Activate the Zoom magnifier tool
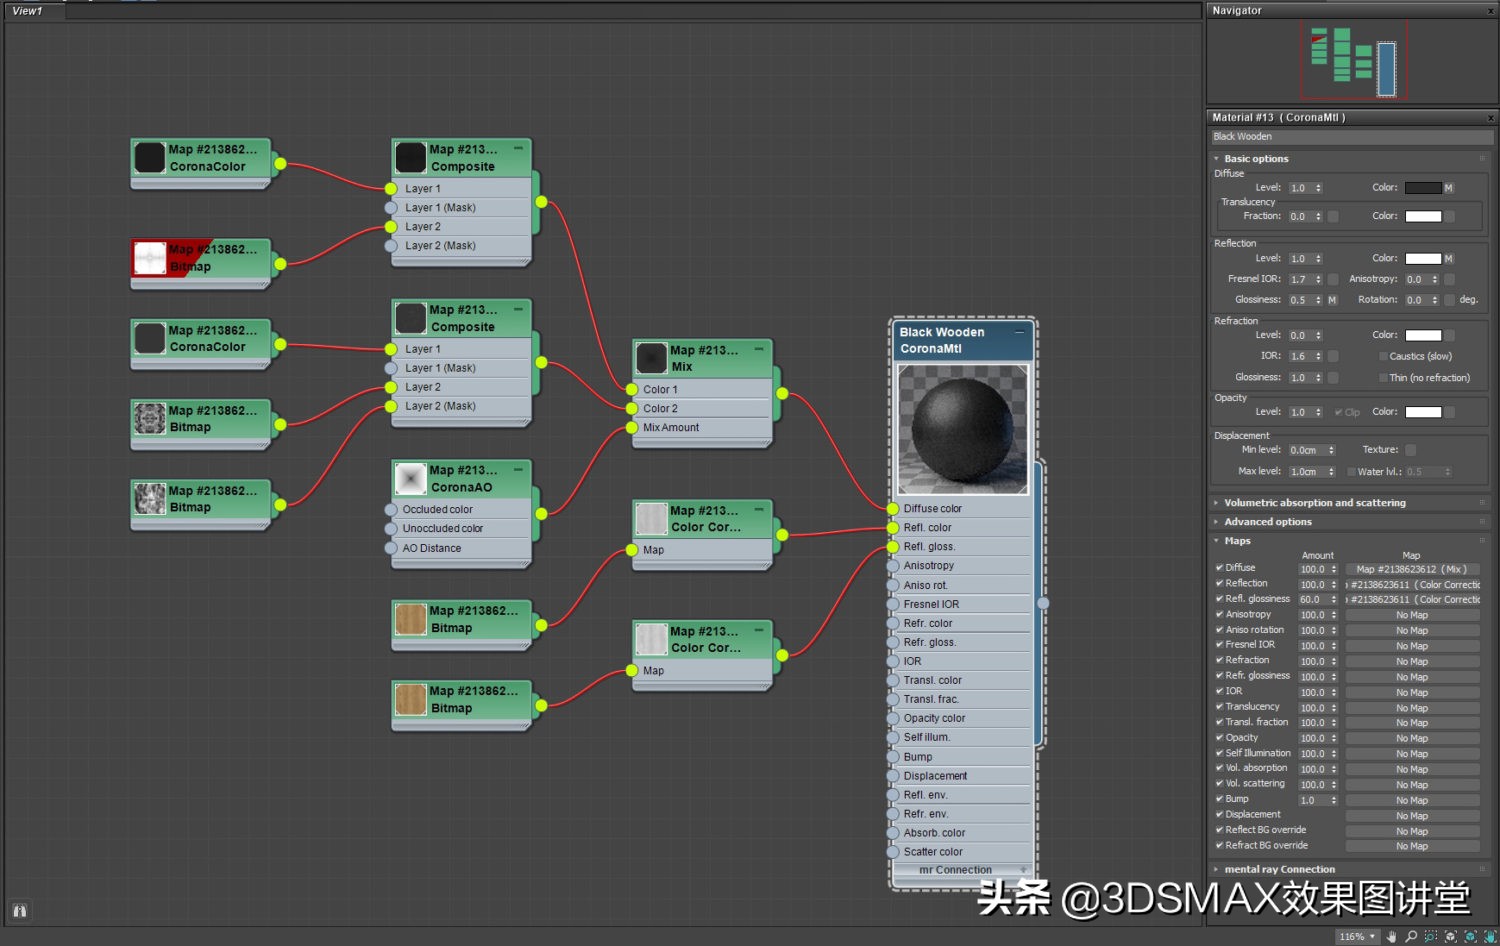This screenshot has width=1500, height=946. pos(1411,937)
